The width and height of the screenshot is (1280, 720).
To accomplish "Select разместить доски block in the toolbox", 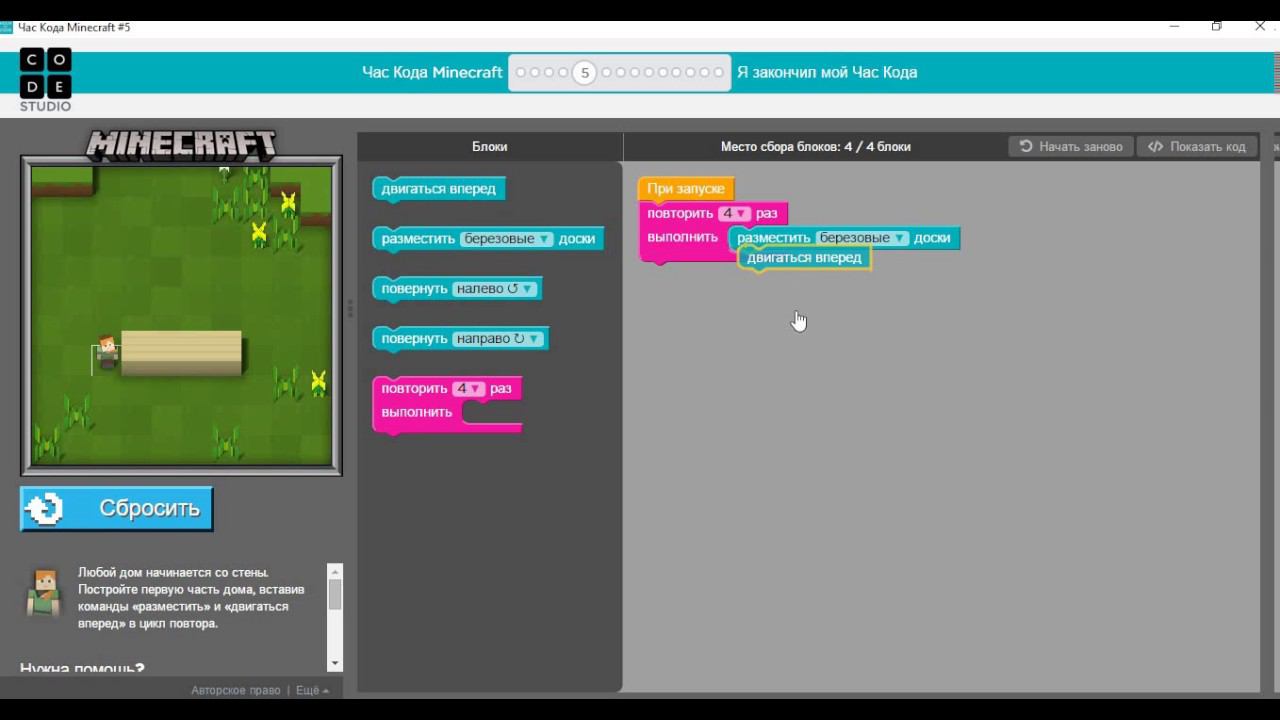I will (488, 239).
